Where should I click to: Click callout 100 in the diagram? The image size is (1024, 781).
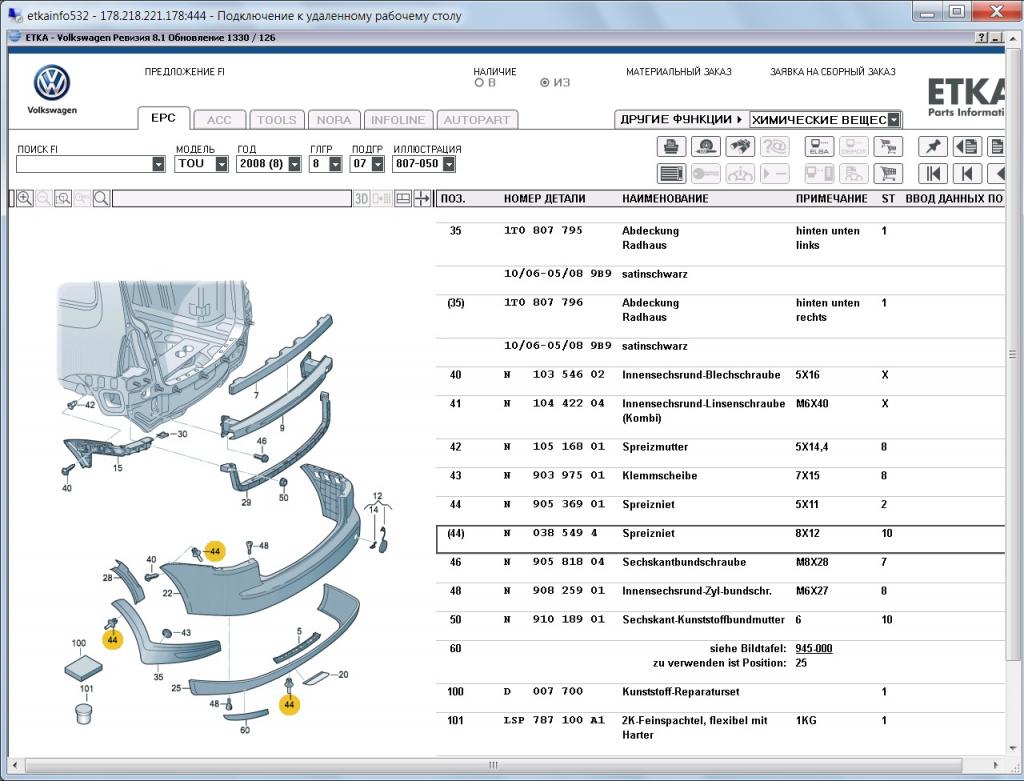tap(79, 643)
